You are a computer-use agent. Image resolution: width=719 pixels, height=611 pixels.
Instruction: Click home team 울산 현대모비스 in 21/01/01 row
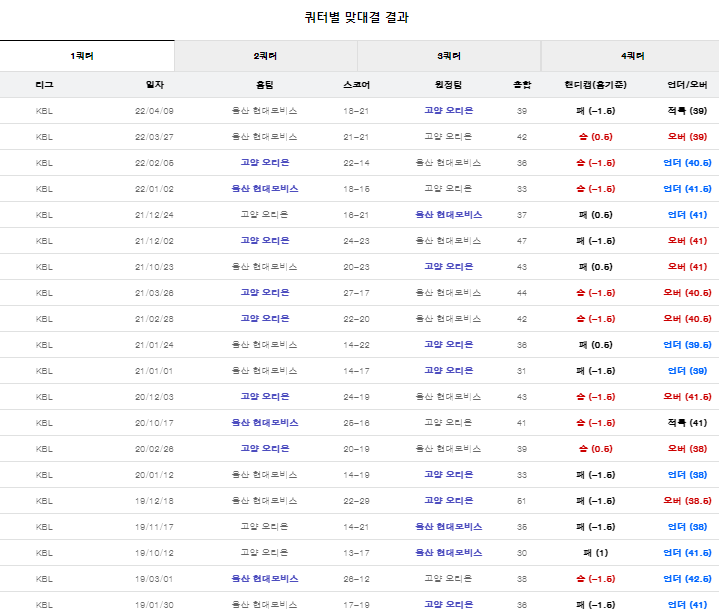(x=265, y=371)
